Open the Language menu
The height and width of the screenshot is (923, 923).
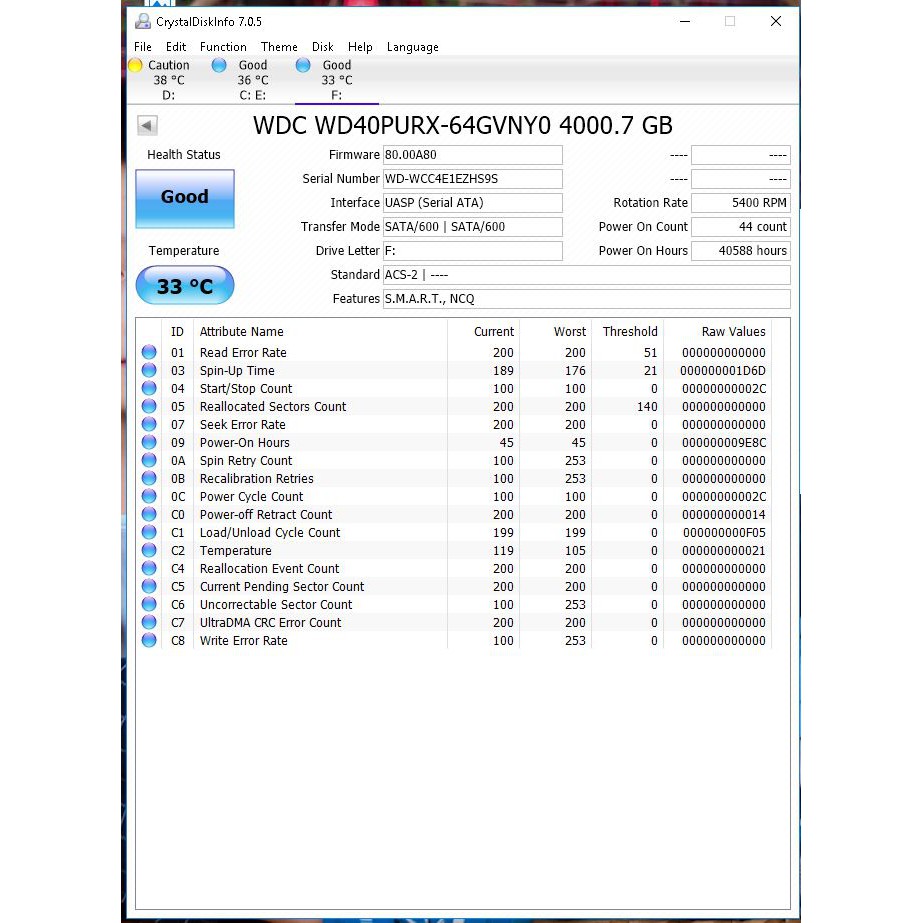412,46
